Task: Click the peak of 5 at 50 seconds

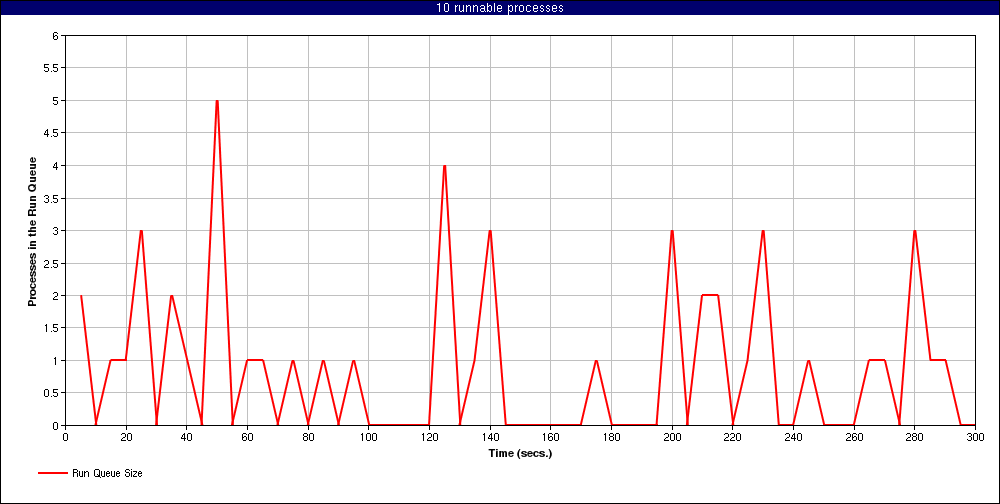Action: [217, 101]
